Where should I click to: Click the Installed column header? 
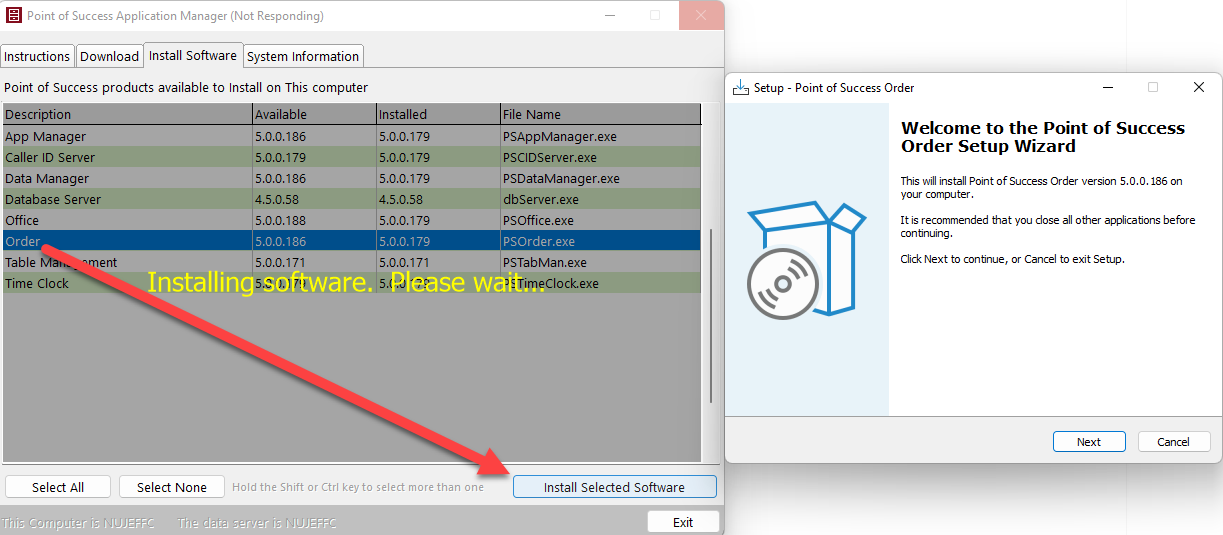pos(438,114)
